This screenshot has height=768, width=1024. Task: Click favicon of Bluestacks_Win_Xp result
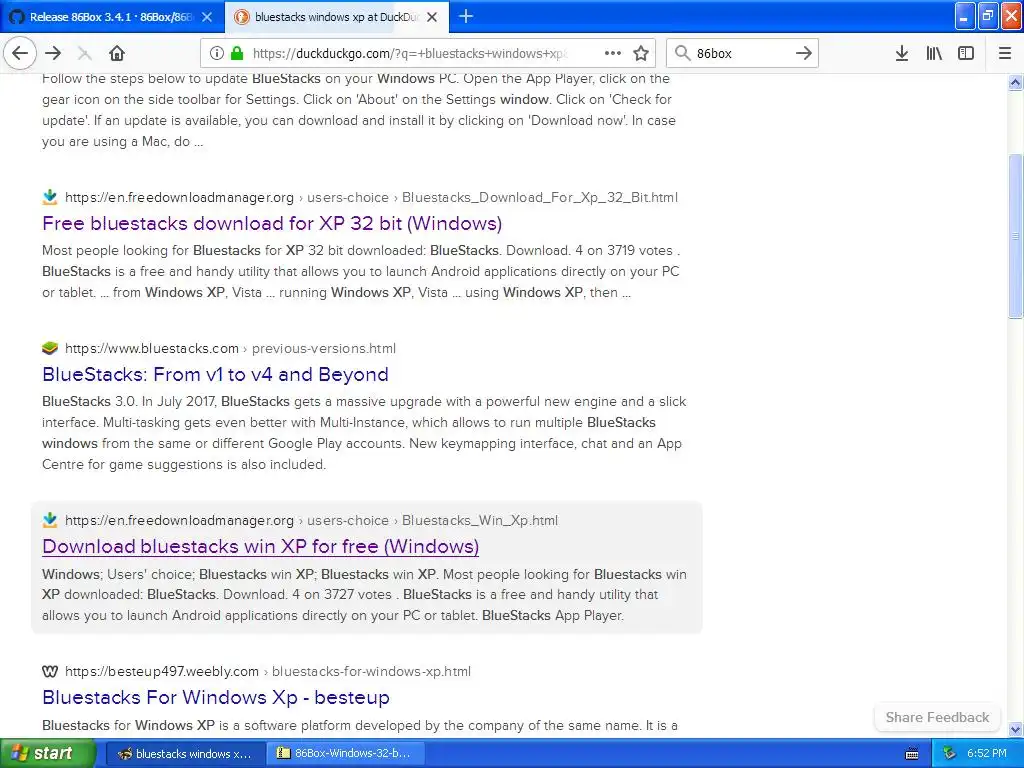click(x=50, y=520)
